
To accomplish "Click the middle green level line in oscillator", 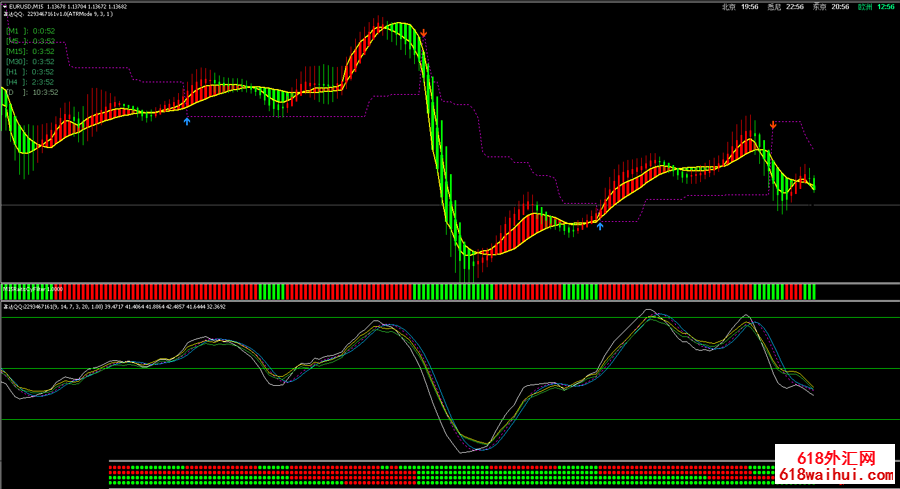I will (x=450, y=368).
